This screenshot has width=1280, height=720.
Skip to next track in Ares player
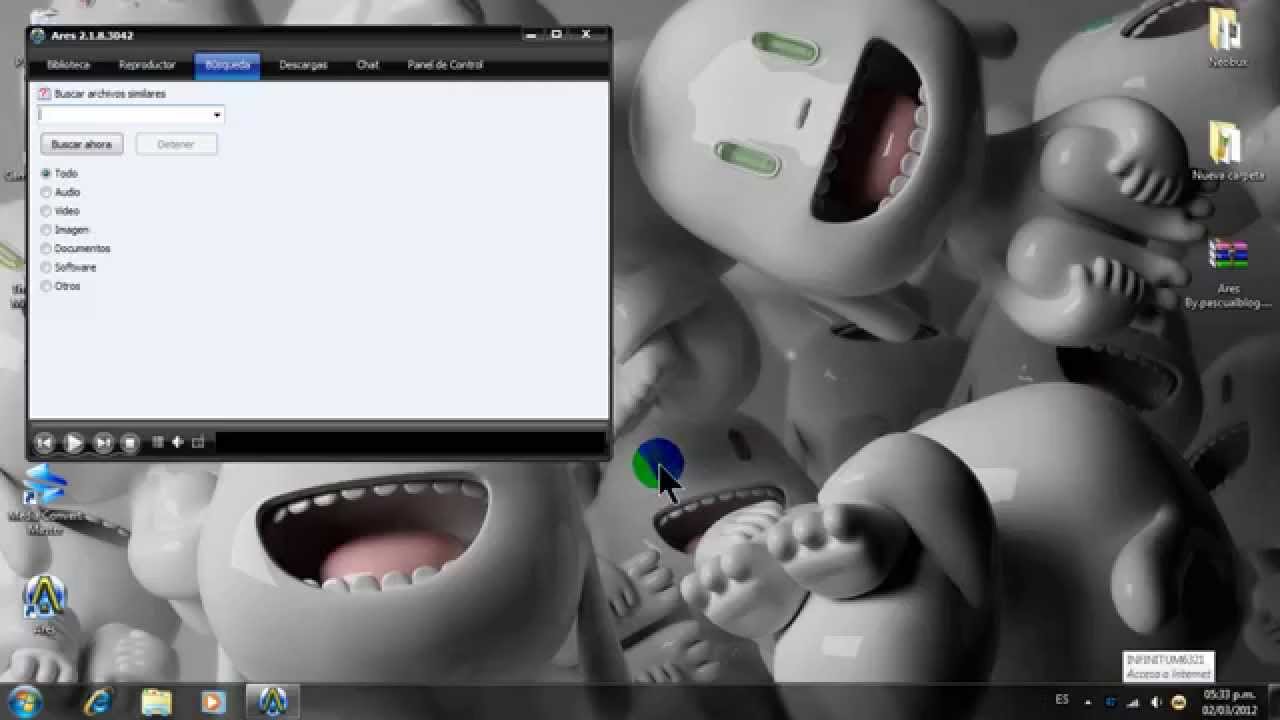[102, 442]
